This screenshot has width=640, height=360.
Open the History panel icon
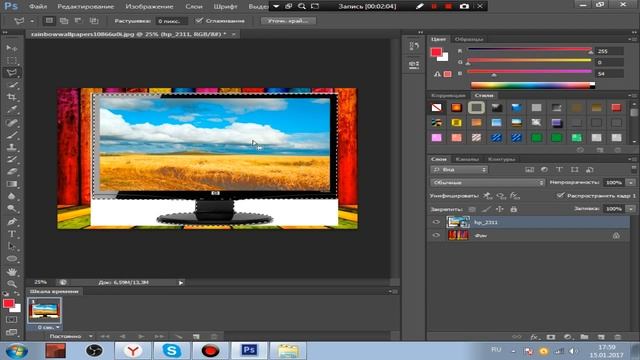click(x=414, y=46)
